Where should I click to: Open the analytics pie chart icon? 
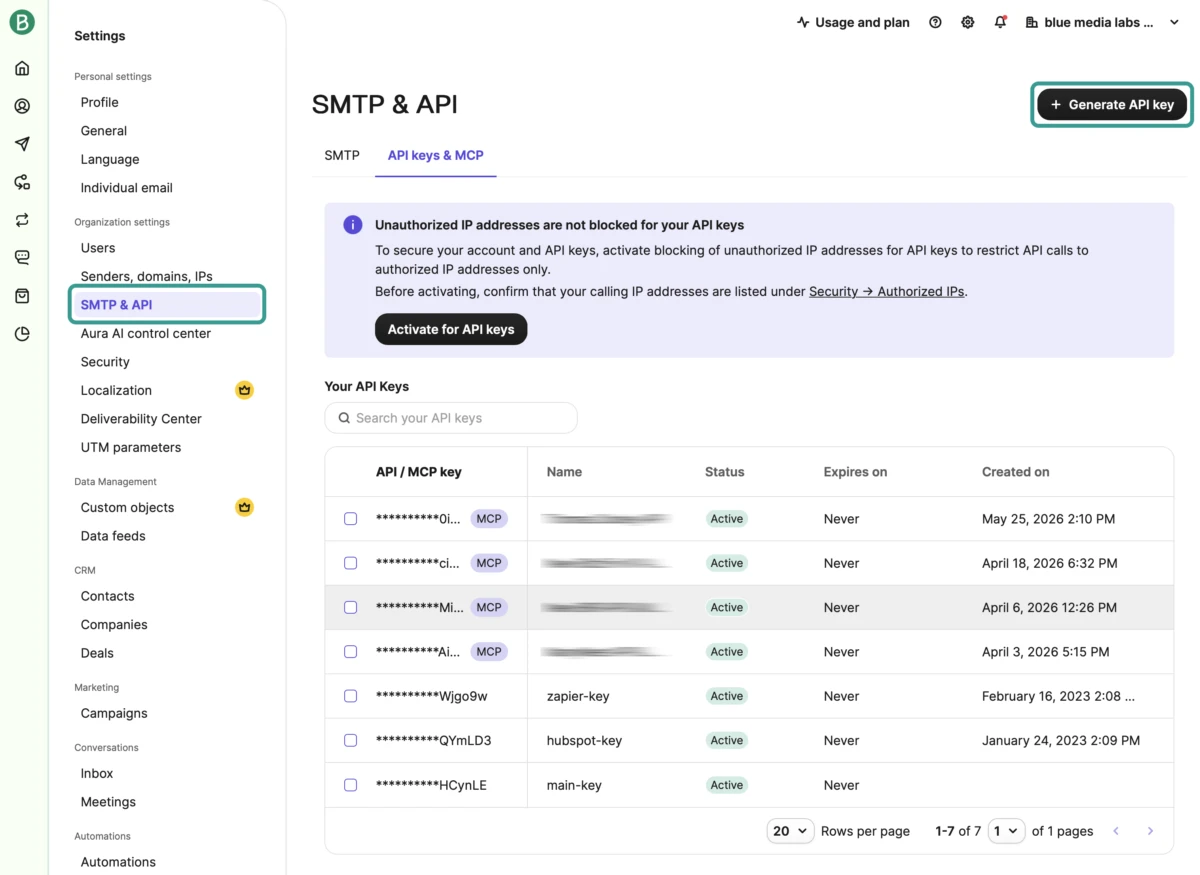pyautogui.click(x=22, y=334)
